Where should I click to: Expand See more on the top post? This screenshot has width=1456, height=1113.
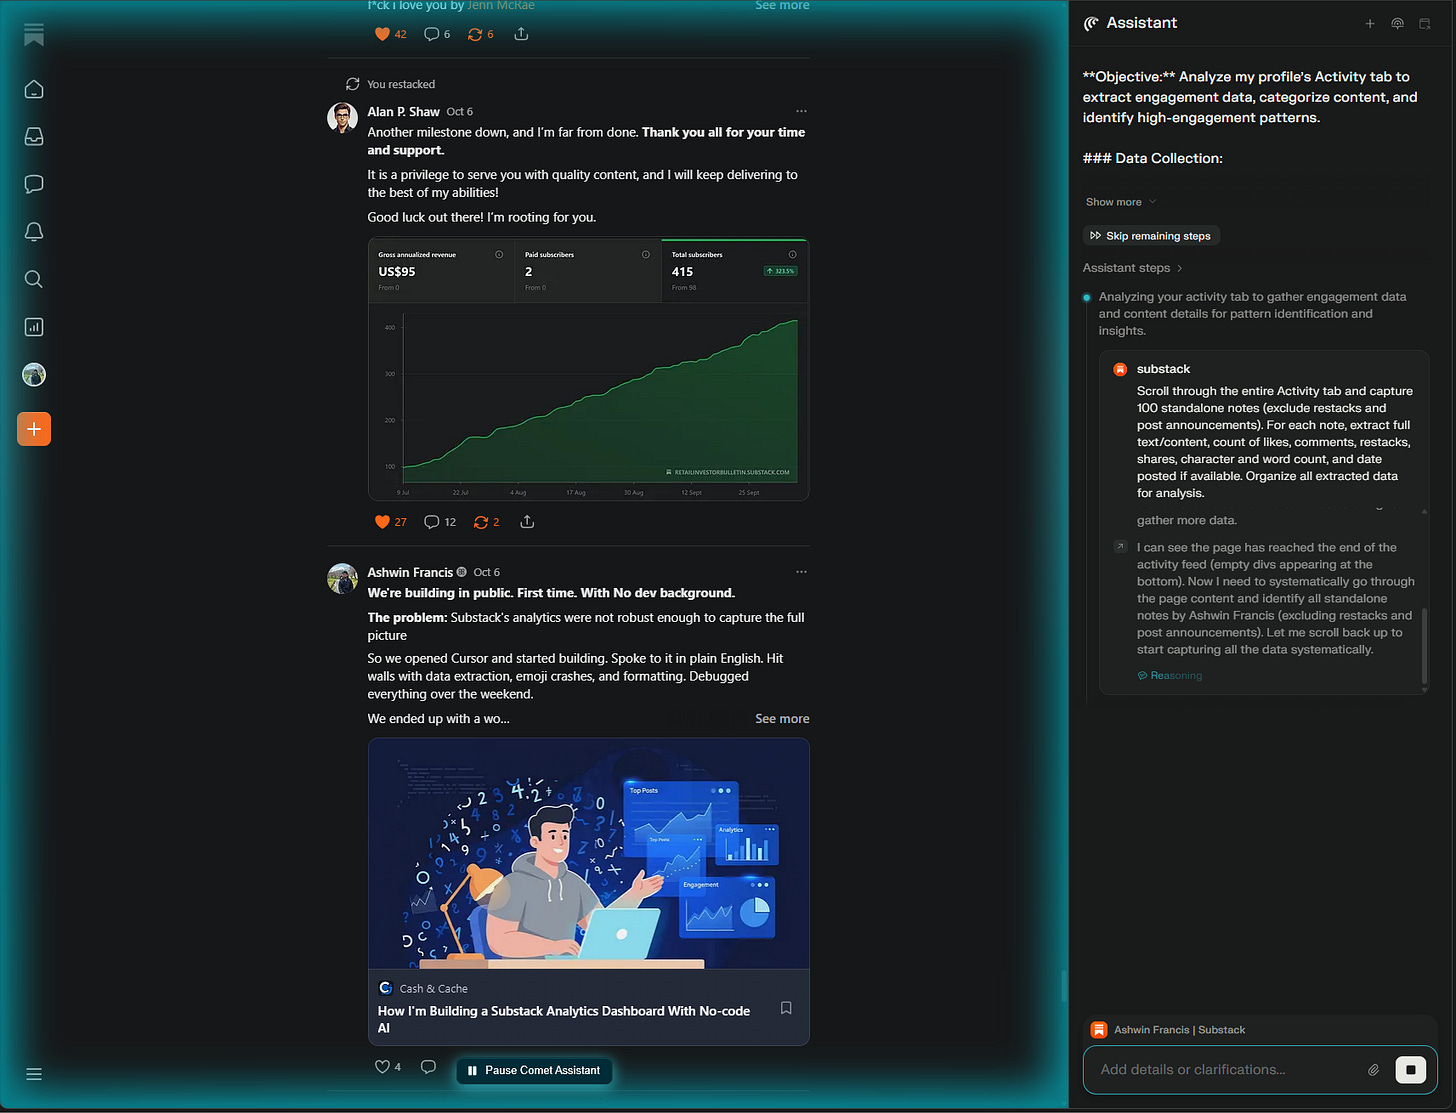click(782, 5)
